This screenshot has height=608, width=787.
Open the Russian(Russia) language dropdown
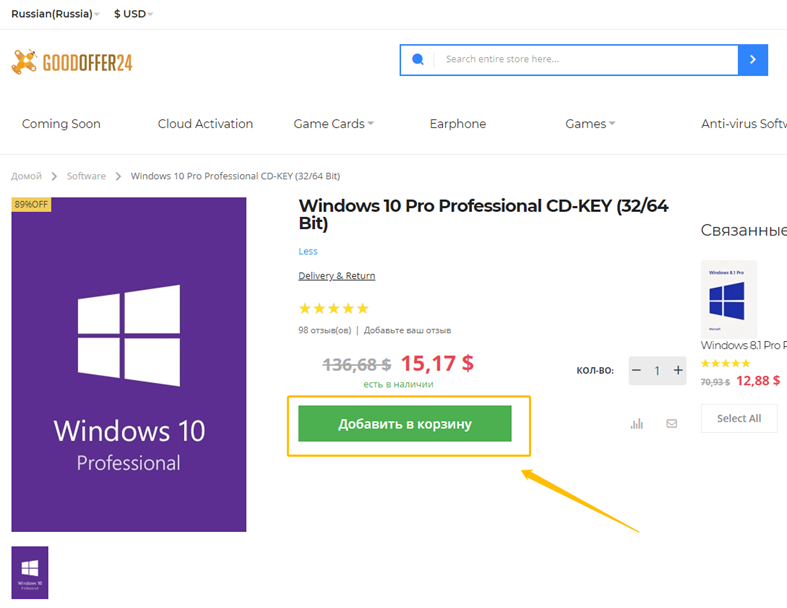pos(55,14)
